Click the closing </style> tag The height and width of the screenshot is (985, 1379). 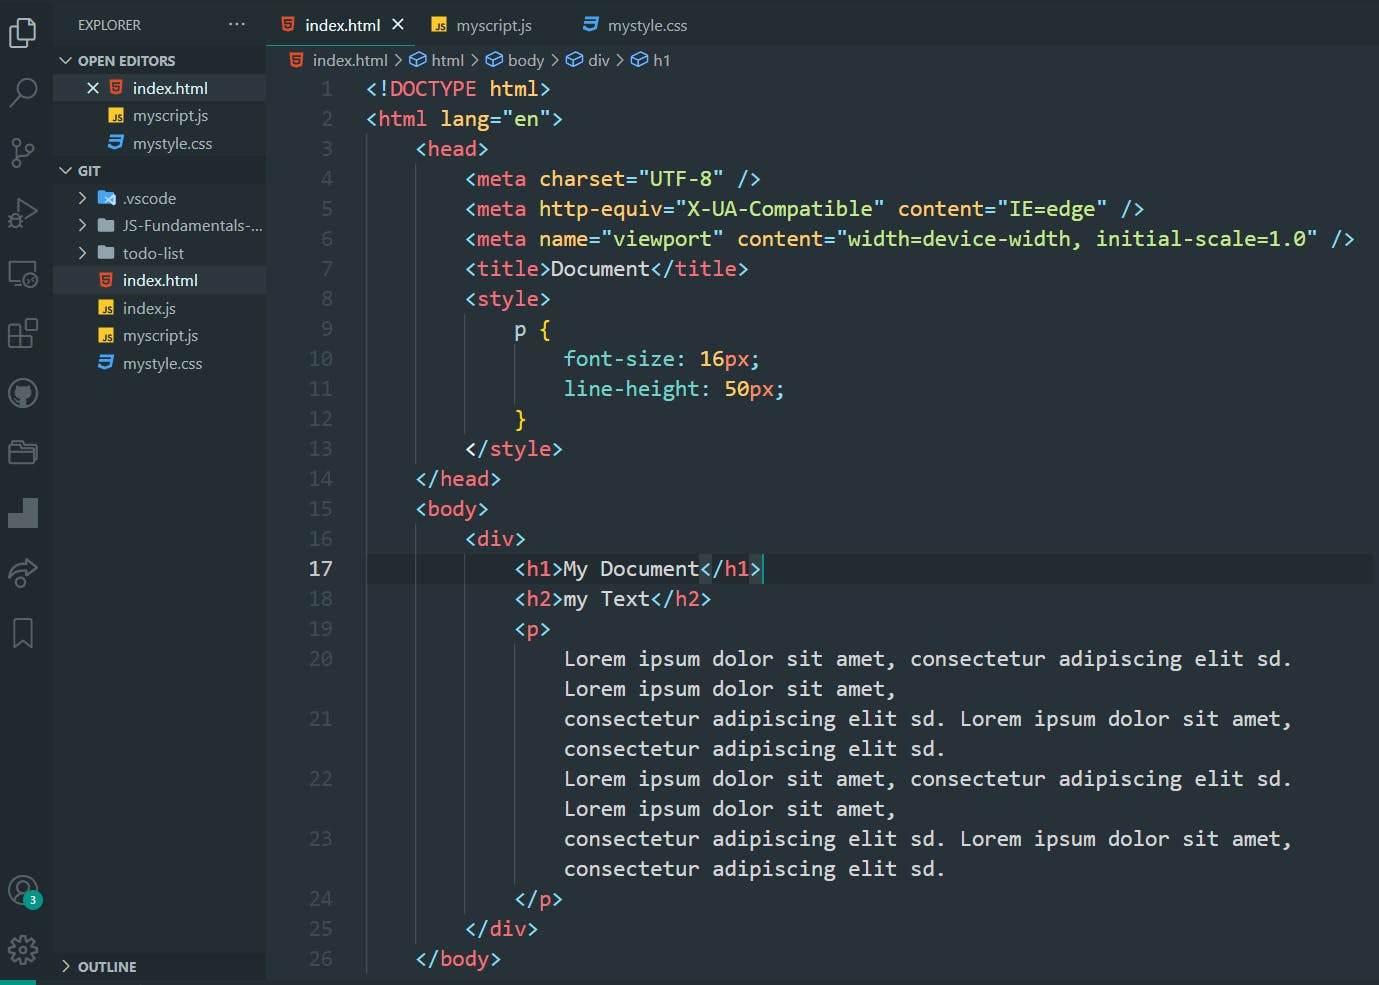click(x=514, y=449)
